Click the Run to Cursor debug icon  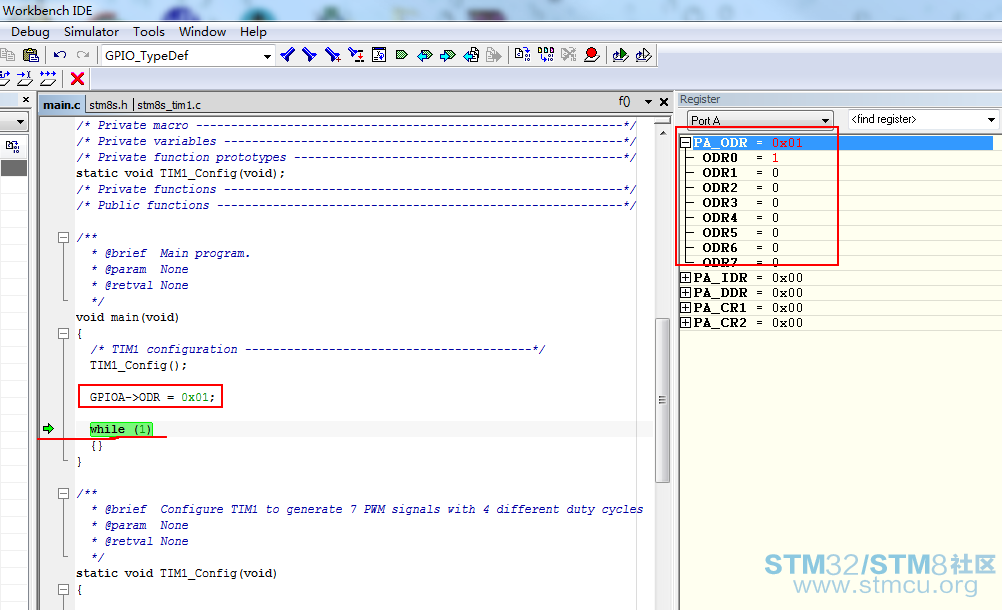(25, 79)
